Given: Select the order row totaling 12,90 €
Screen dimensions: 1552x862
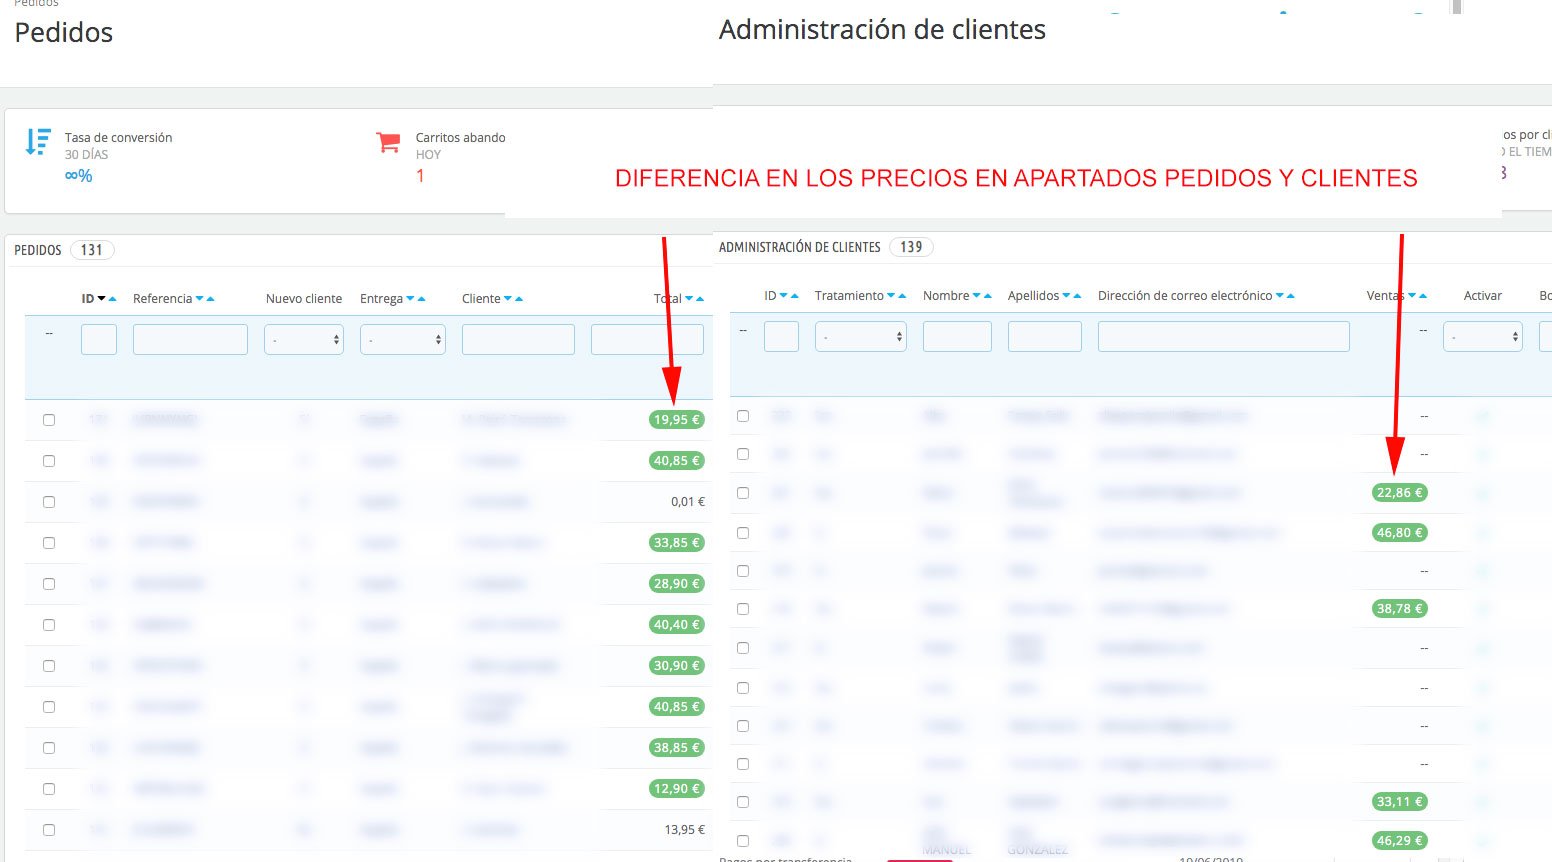Looking at the screenshot, I should (49, 789).
